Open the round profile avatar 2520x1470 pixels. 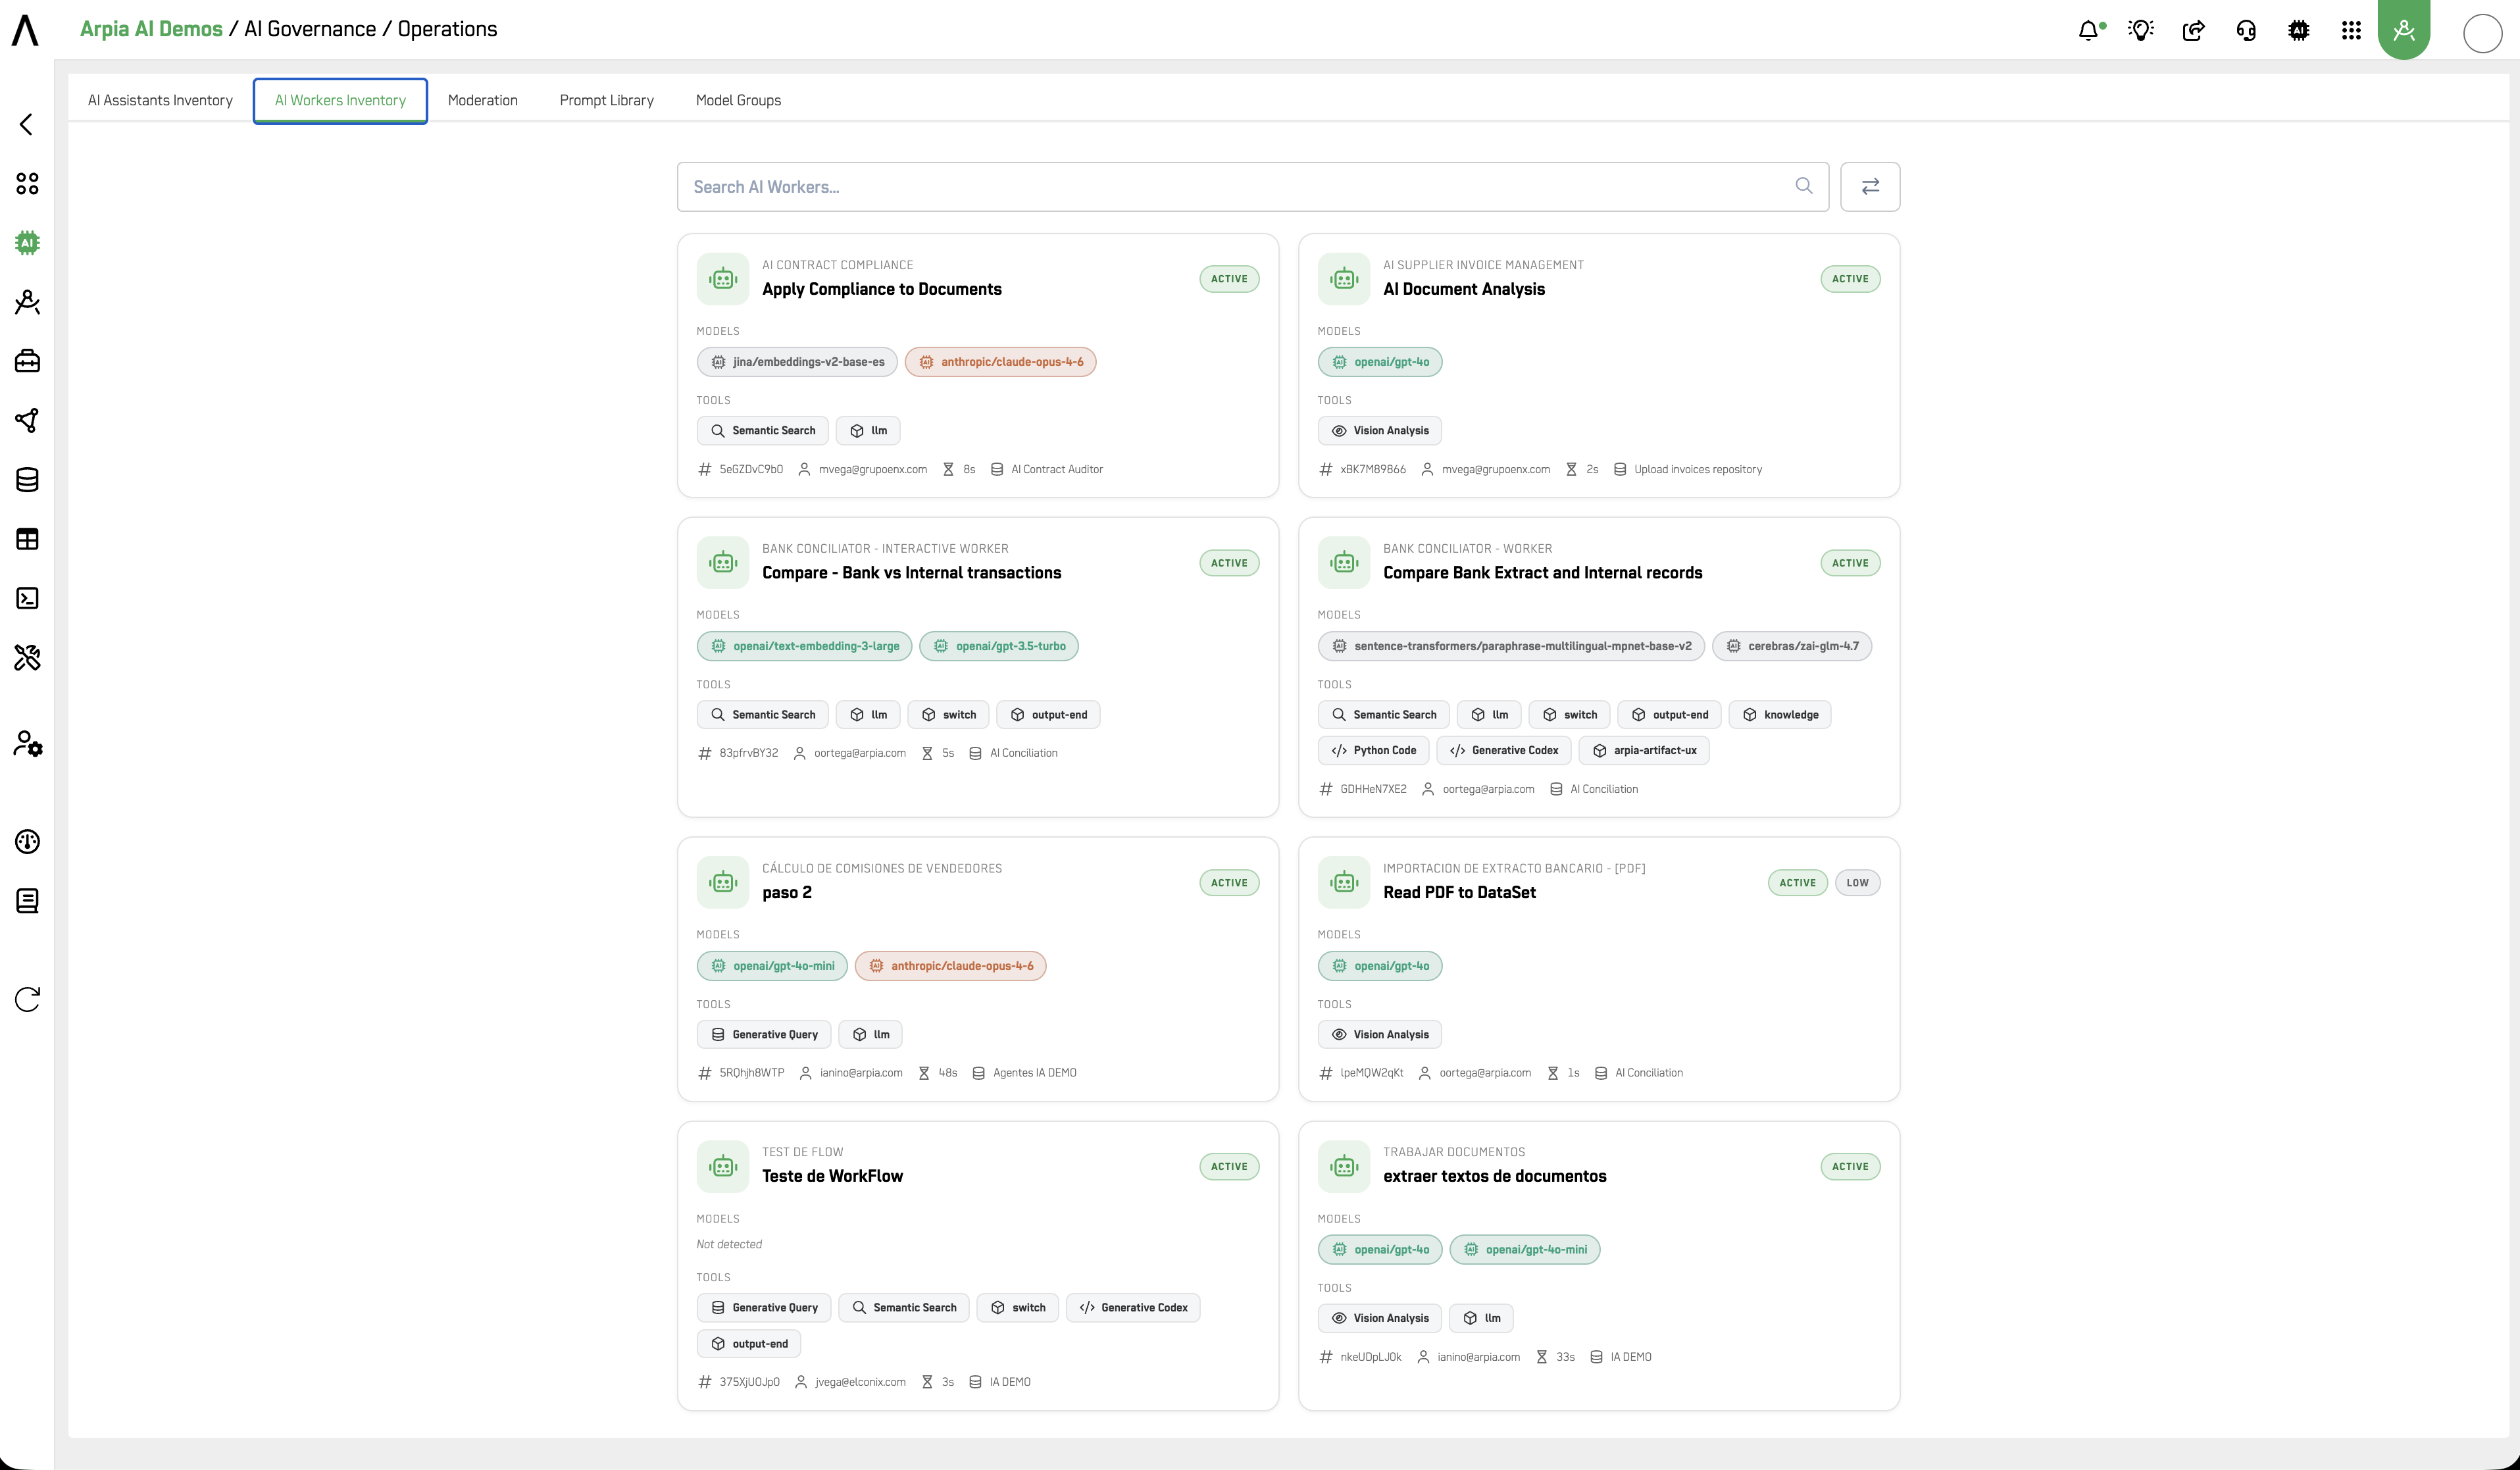click(x=2482, y=33)
